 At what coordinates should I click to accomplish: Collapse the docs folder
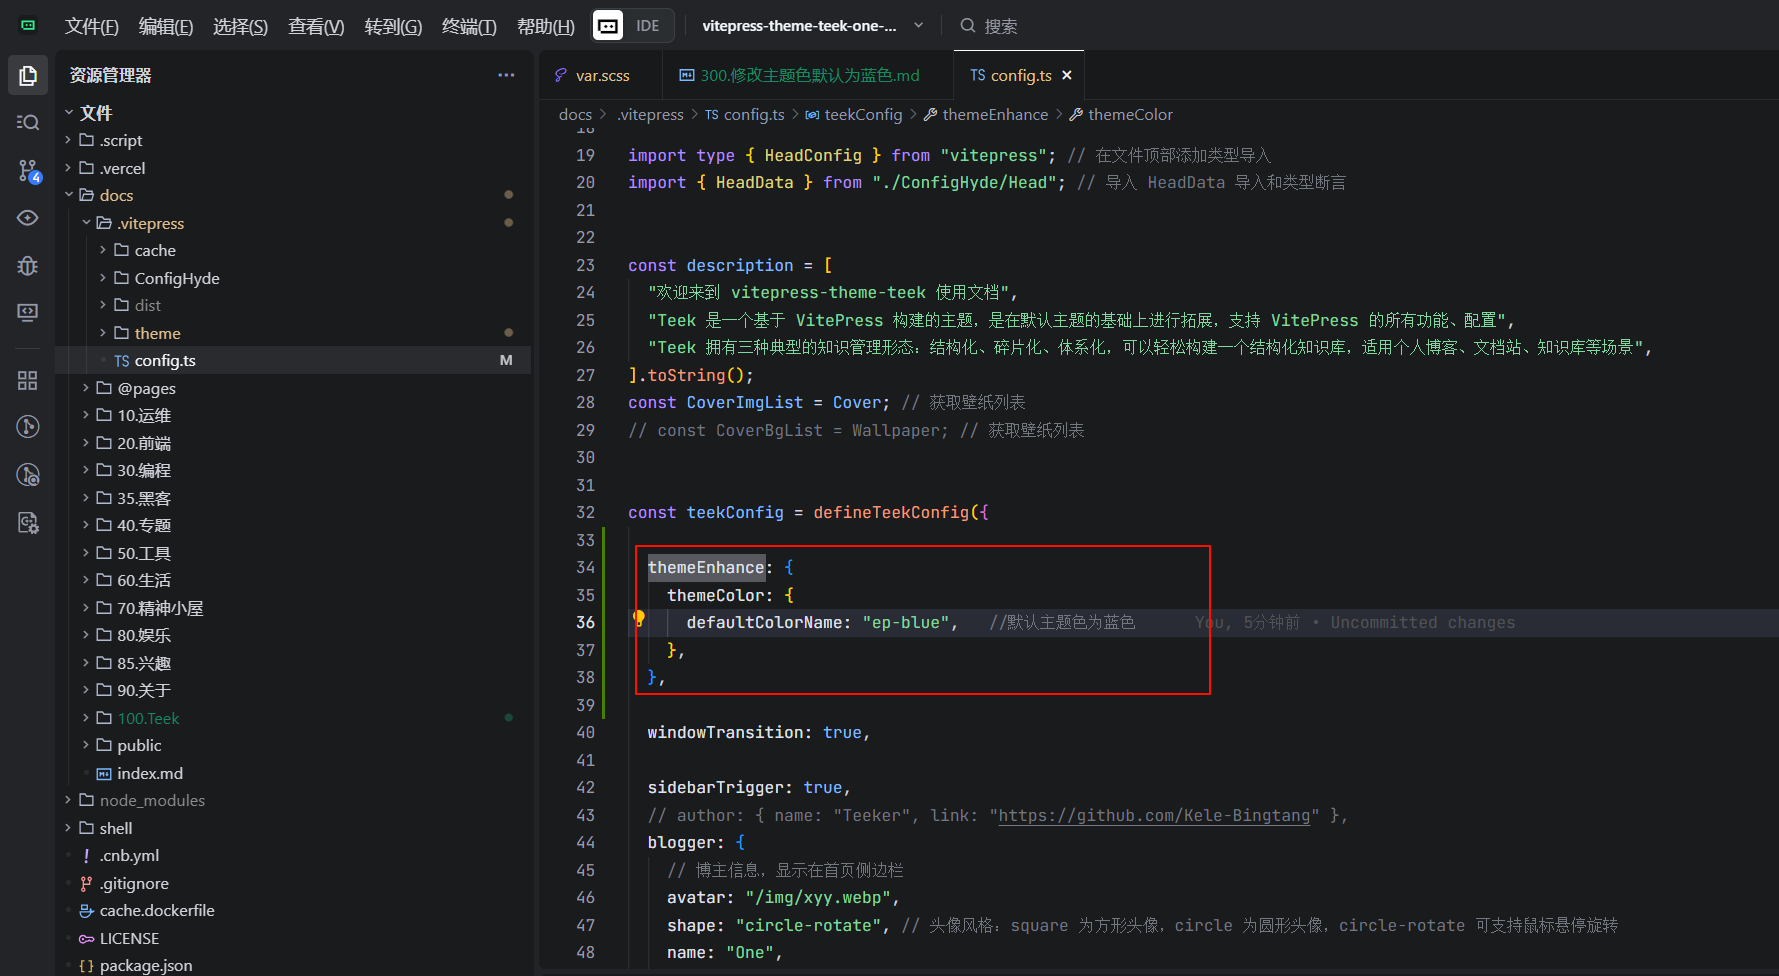coord(68,195)
